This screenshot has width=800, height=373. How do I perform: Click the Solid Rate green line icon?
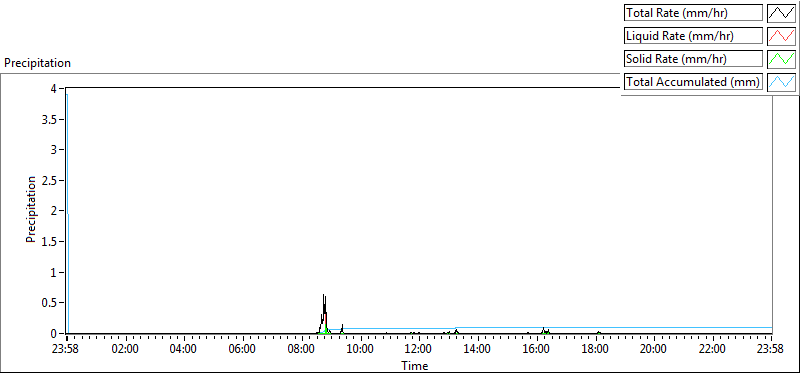click(x=781, y=59)
